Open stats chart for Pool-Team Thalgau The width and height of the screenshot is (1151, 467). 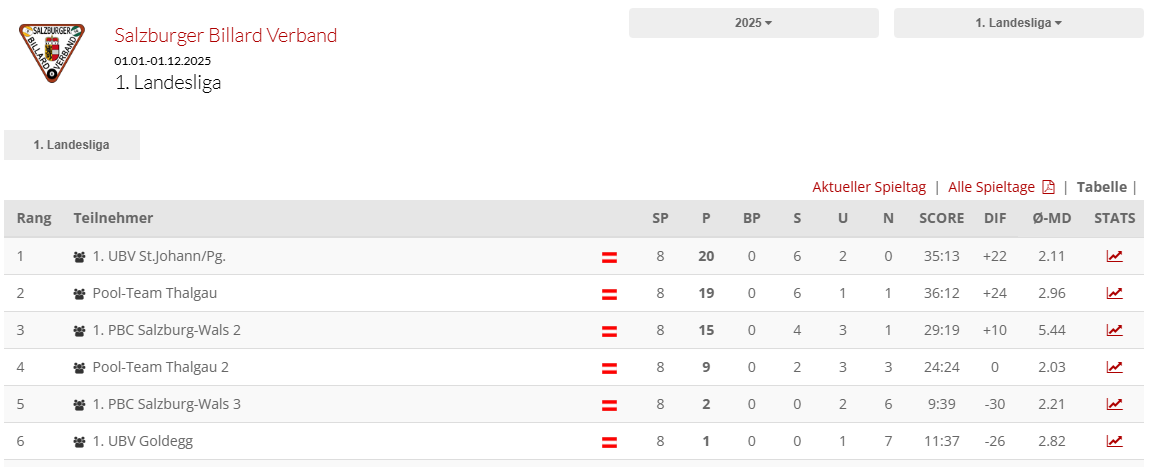click(1114, 293)
